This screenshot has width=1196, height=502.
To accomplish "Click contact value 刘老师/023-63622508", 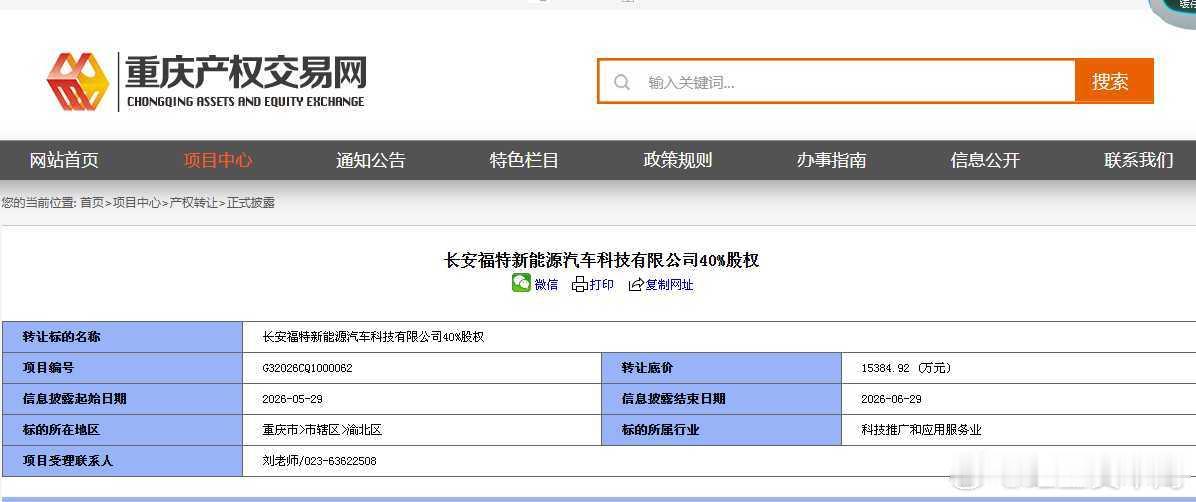I will tap(320, 461).
